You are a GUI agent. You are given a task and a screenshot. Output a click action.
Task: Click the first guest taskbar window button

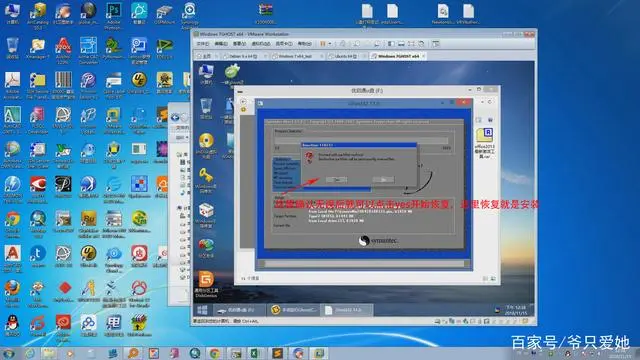tap(240, 310)
